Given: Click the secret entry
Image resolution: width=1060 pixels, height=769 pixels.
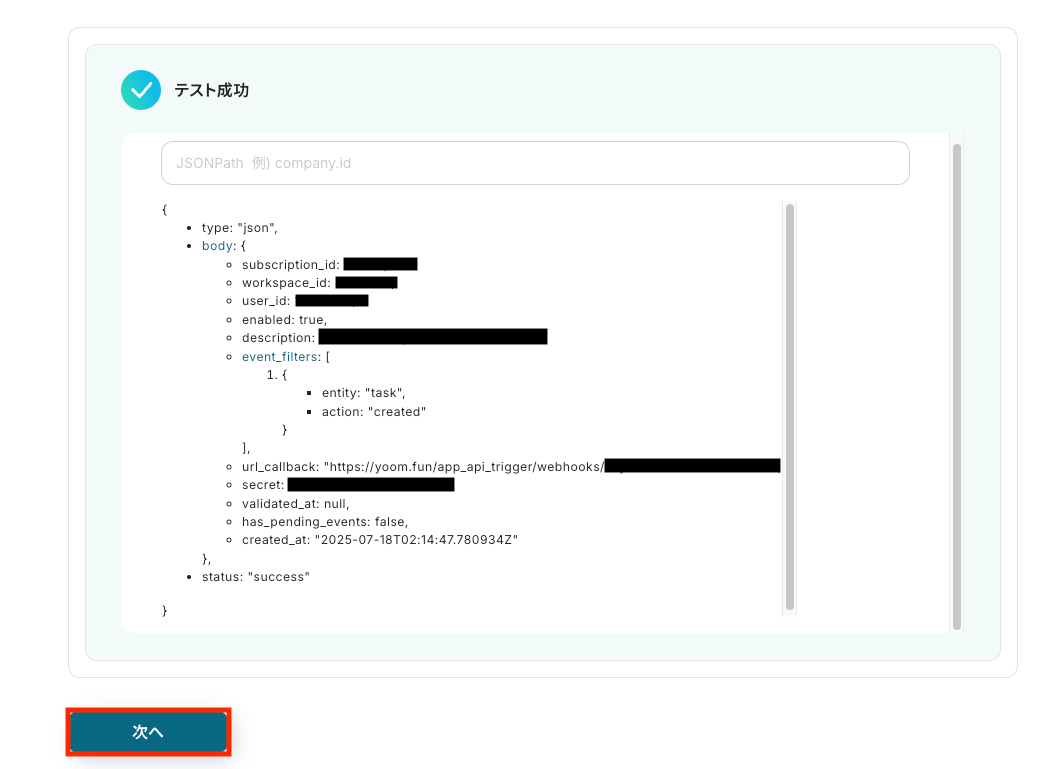Looking at the screenshot, I should coord(347,485).
